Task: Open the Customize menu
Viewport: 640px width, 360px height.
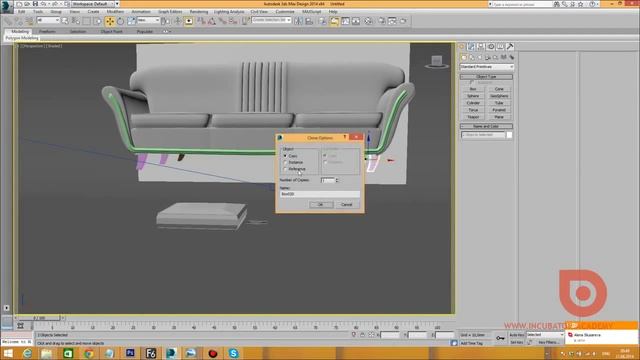Action: tap(285, 11)
